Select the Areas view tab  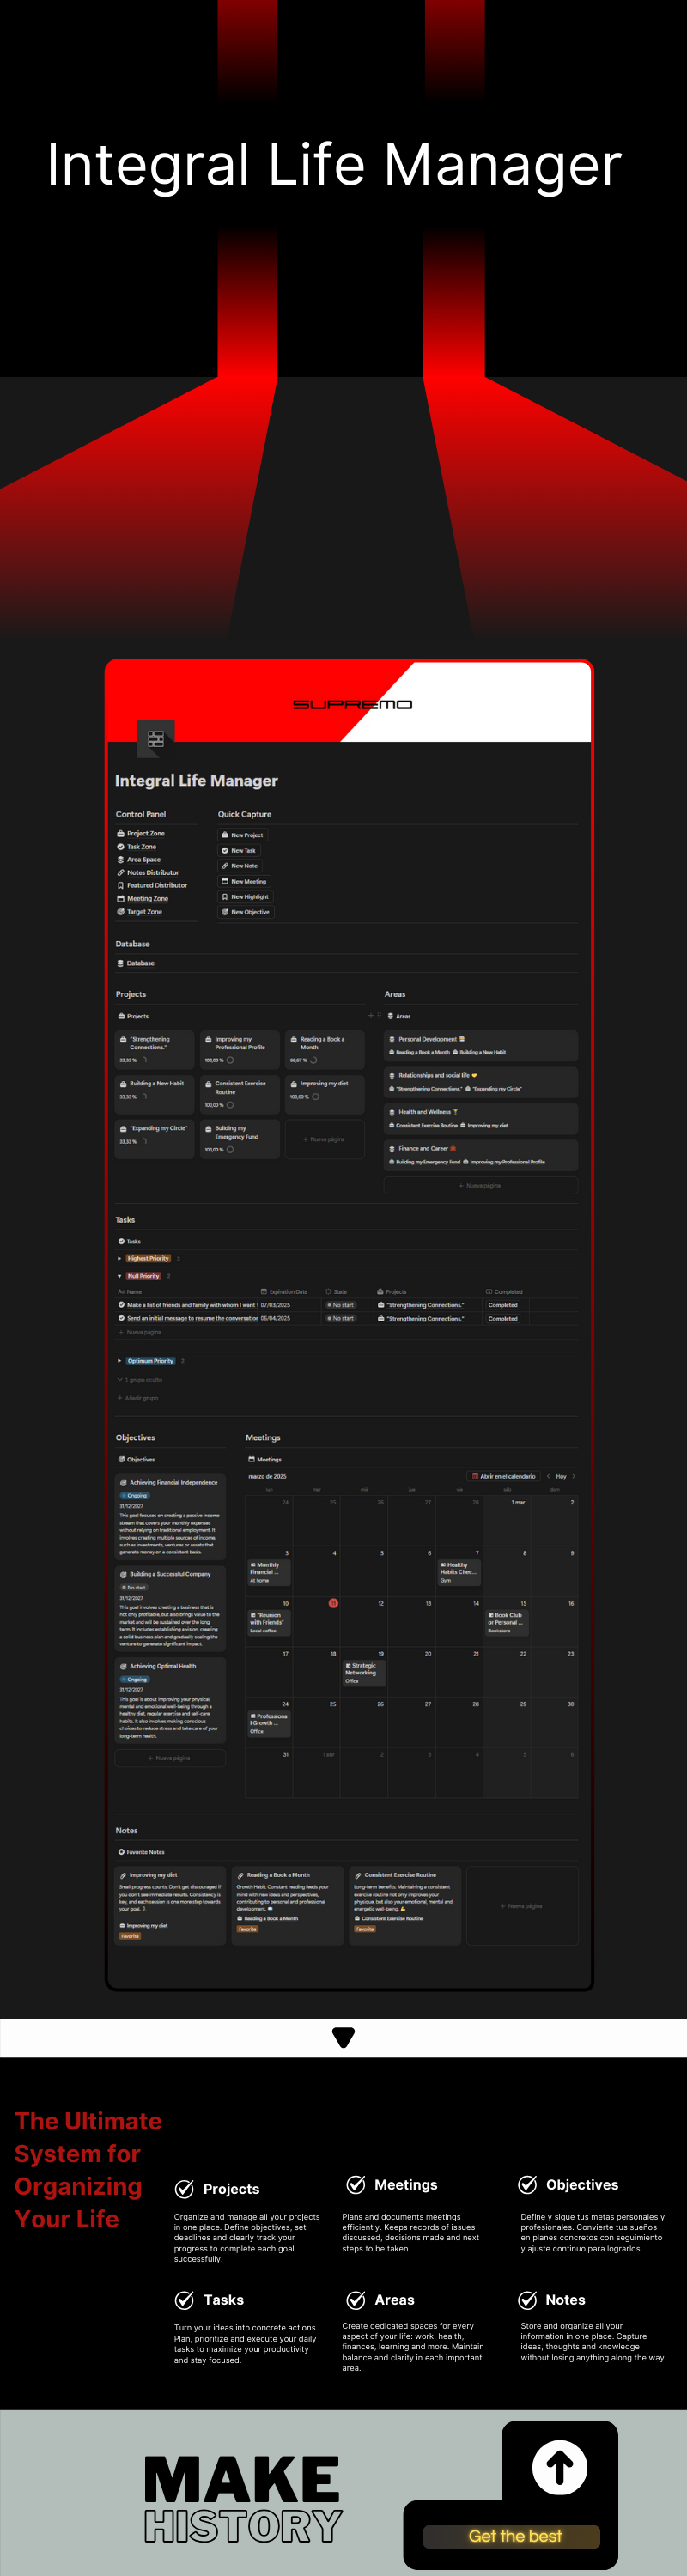tap(399, 1016)
